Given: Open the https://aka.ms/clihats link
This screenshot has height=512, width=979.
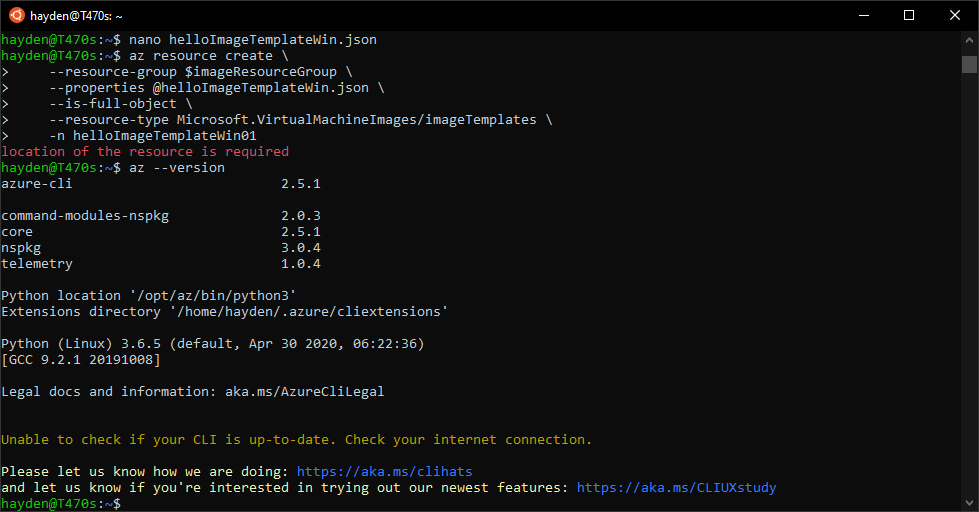Looking at the screenshot, I should (x=384, y=471).
